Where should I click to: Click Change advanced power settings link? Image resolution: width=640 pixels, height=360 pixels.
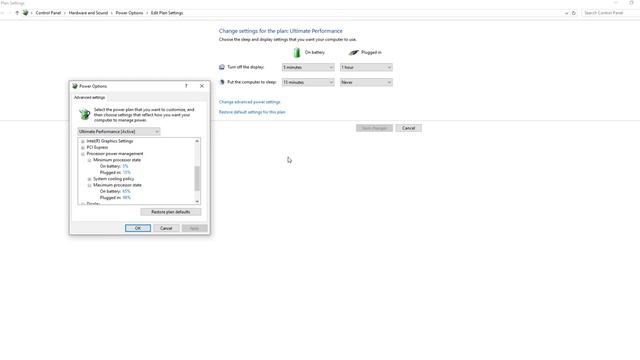pos(249,102)
